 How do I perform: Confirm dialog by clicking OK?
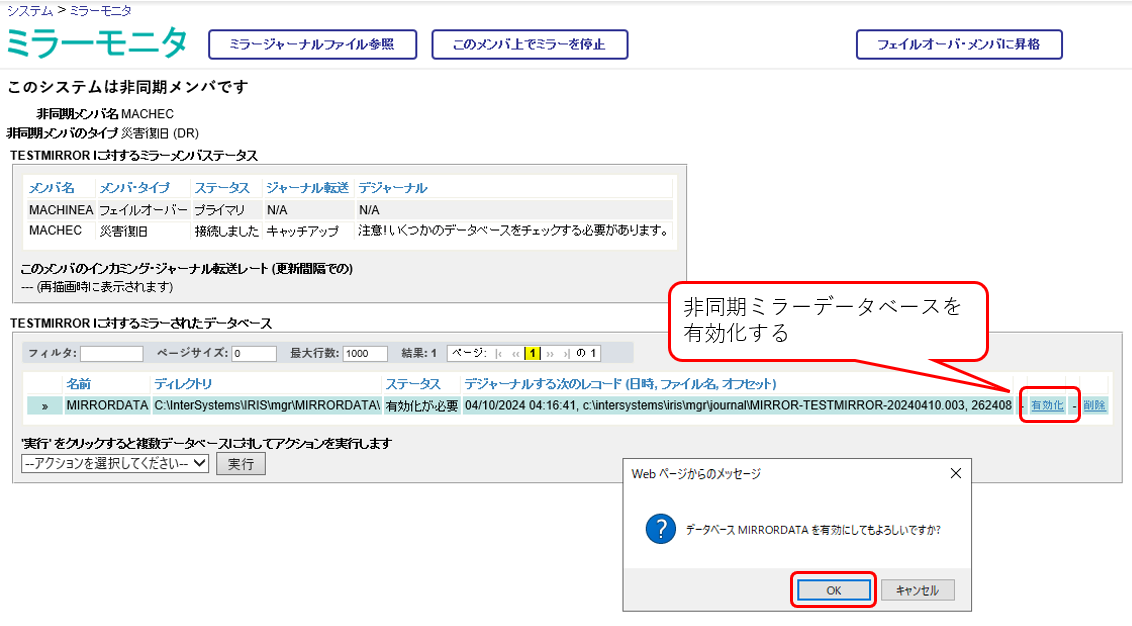pos(834,590)
